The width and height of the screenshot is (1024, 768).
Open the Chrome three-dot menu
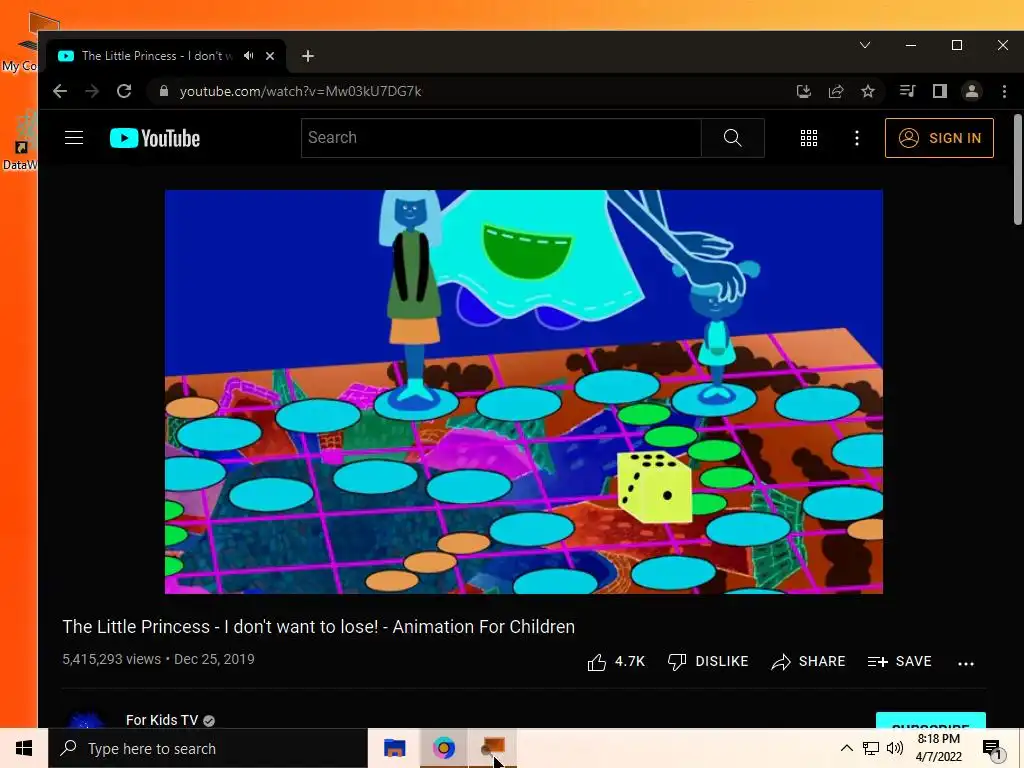tap(1004, 91)
